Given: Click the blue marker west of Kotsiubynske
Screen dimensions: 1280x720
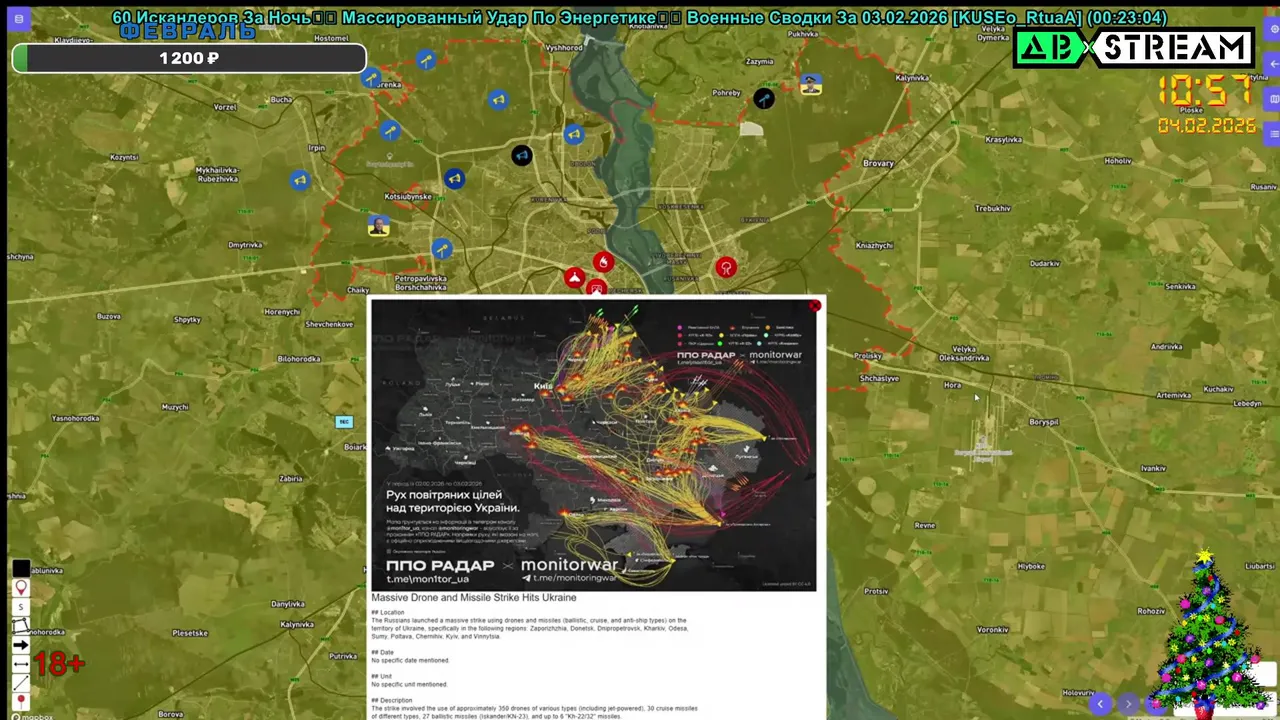Looking at the screenshot, I should pos(299,180).
